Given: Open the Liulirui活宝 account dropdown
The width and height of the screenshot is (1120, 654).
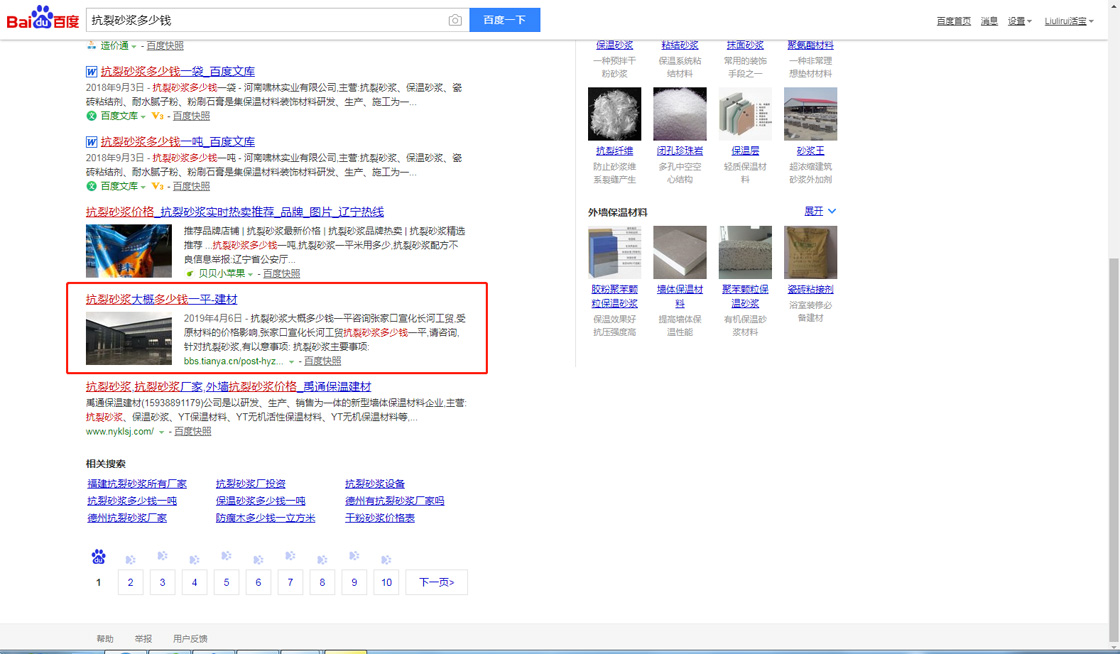Looking at the screenshot, I should (x=1069, y=21).
